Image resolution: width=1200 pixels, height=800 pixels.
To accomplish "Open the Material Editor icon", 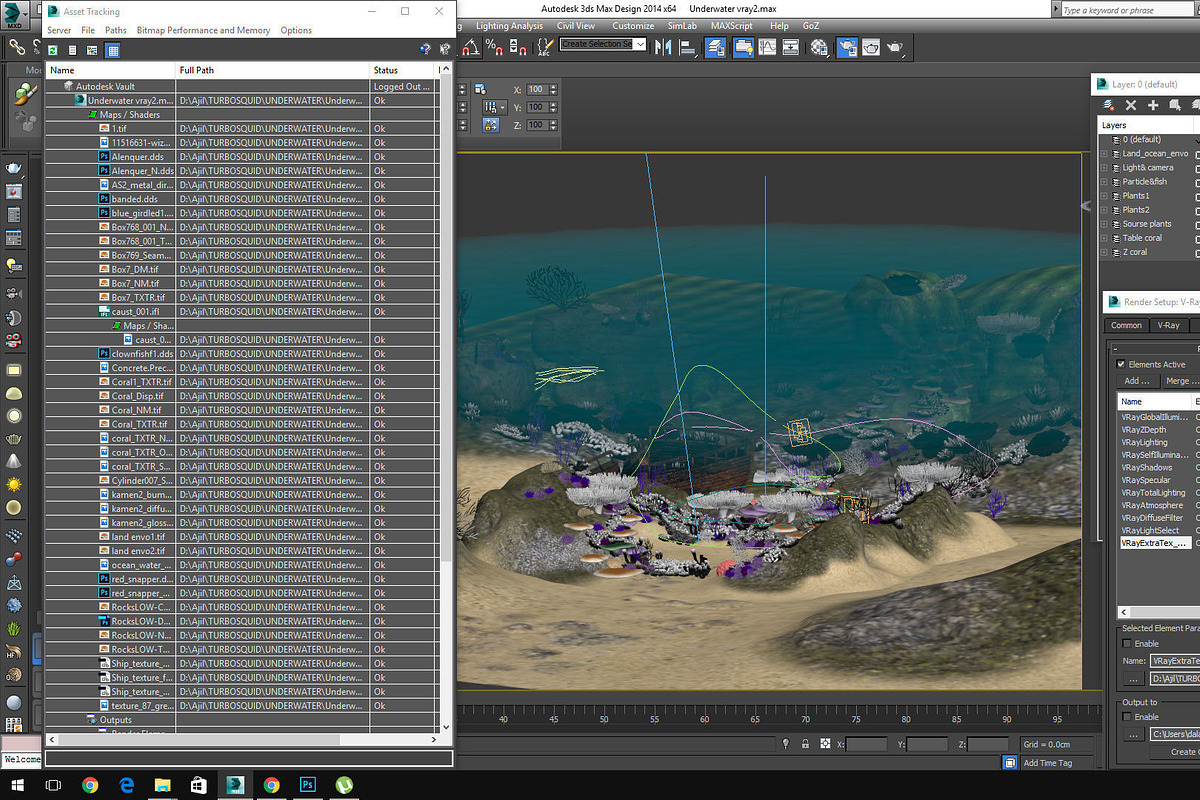I will click(820, 46).
